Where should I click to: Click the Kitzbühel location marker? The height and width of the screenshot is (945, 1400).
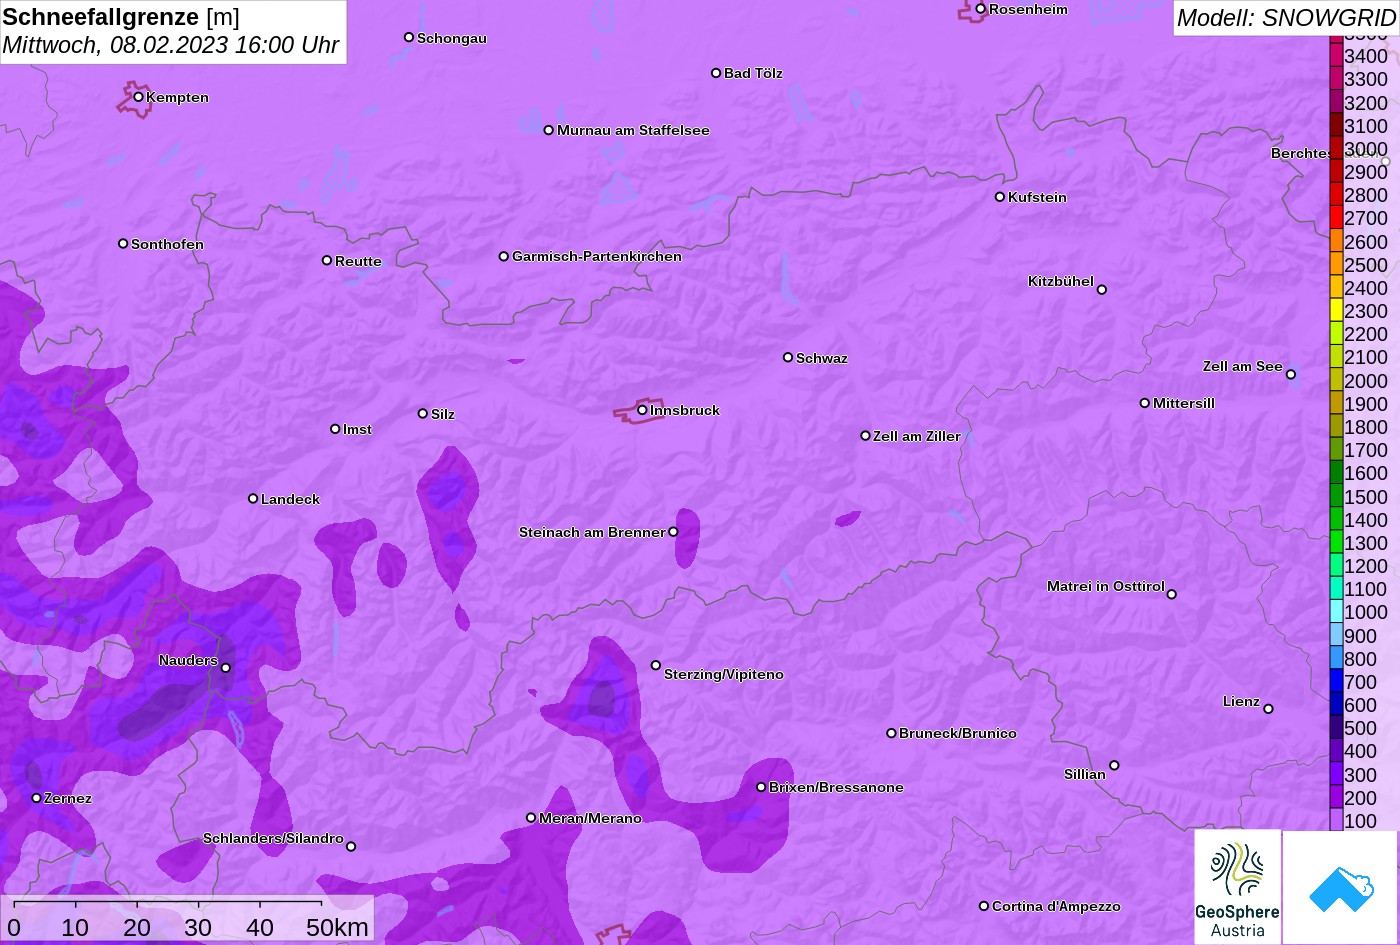1101,290
